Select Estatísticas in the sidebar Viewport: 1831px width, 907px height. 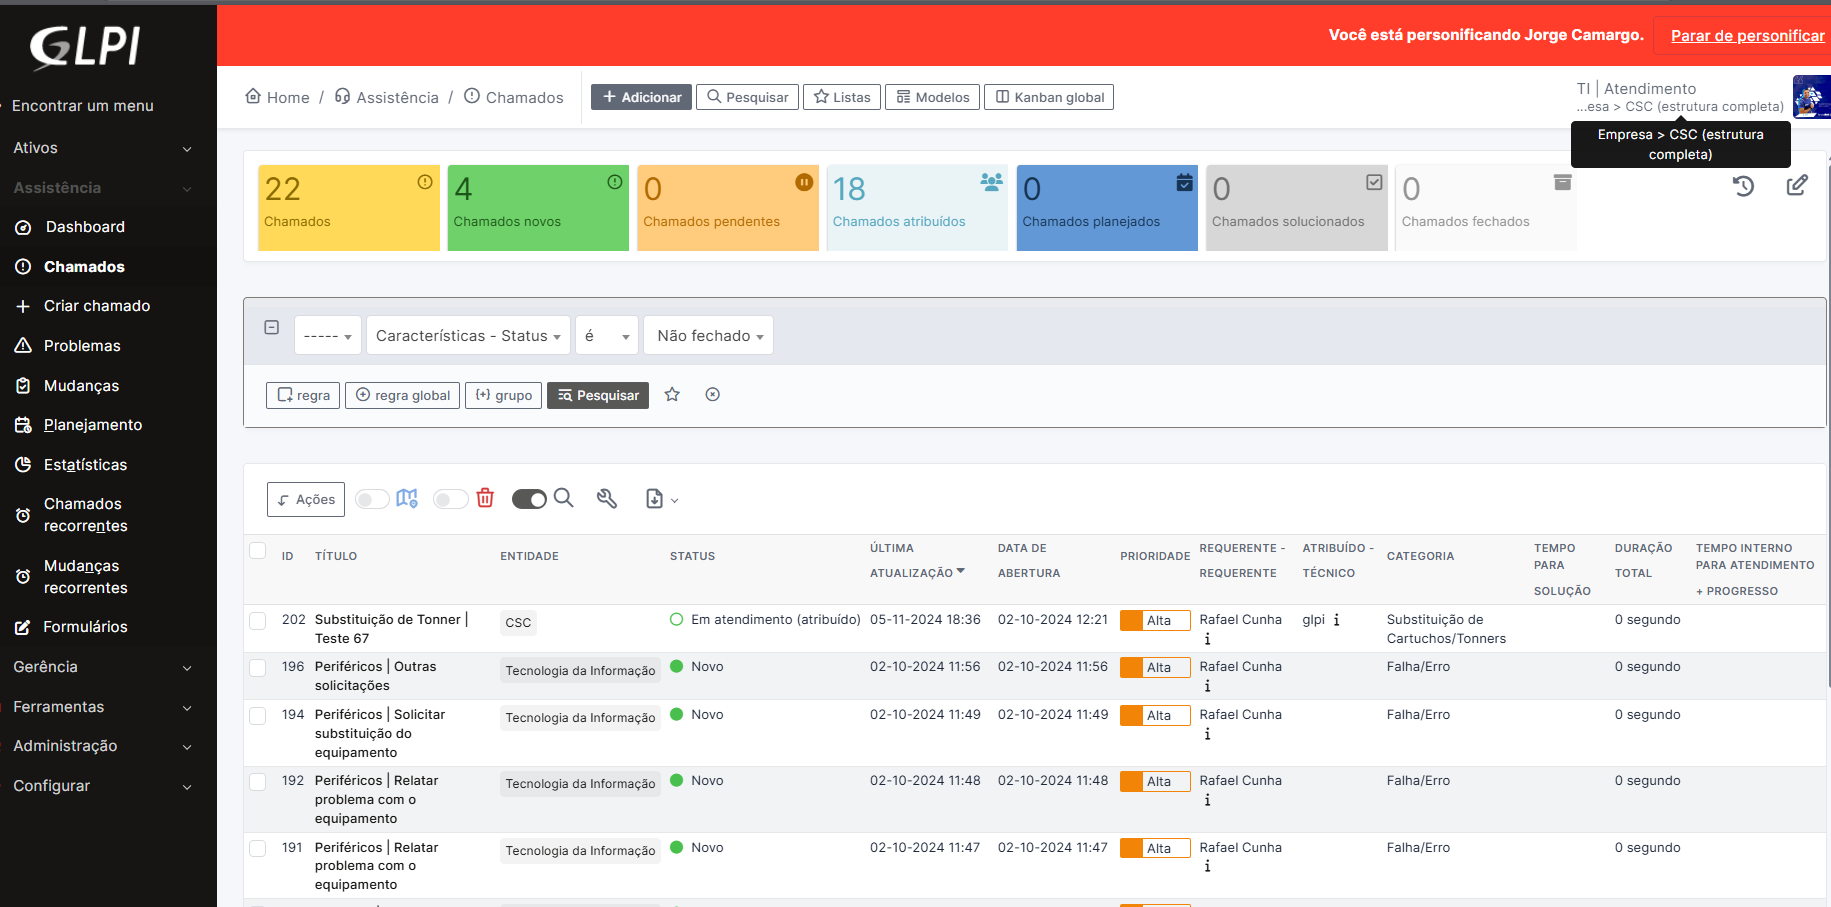click(x=85, y=465)
